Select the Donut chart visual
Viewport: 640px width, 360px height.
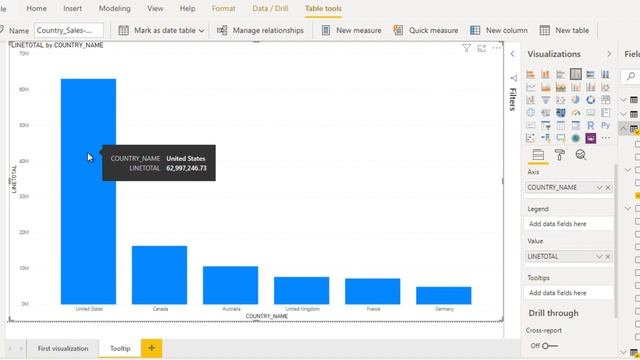[x=590, y=100]
